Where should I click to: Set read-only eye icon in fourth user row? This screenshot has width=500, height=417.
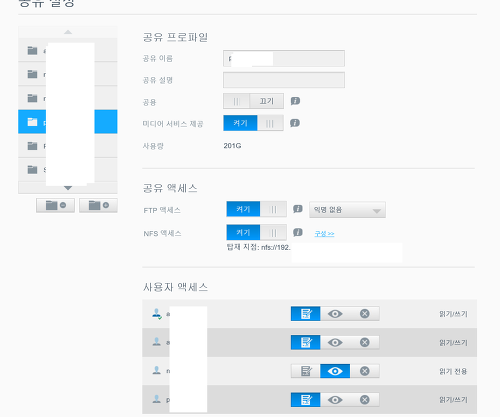(335, 400)
